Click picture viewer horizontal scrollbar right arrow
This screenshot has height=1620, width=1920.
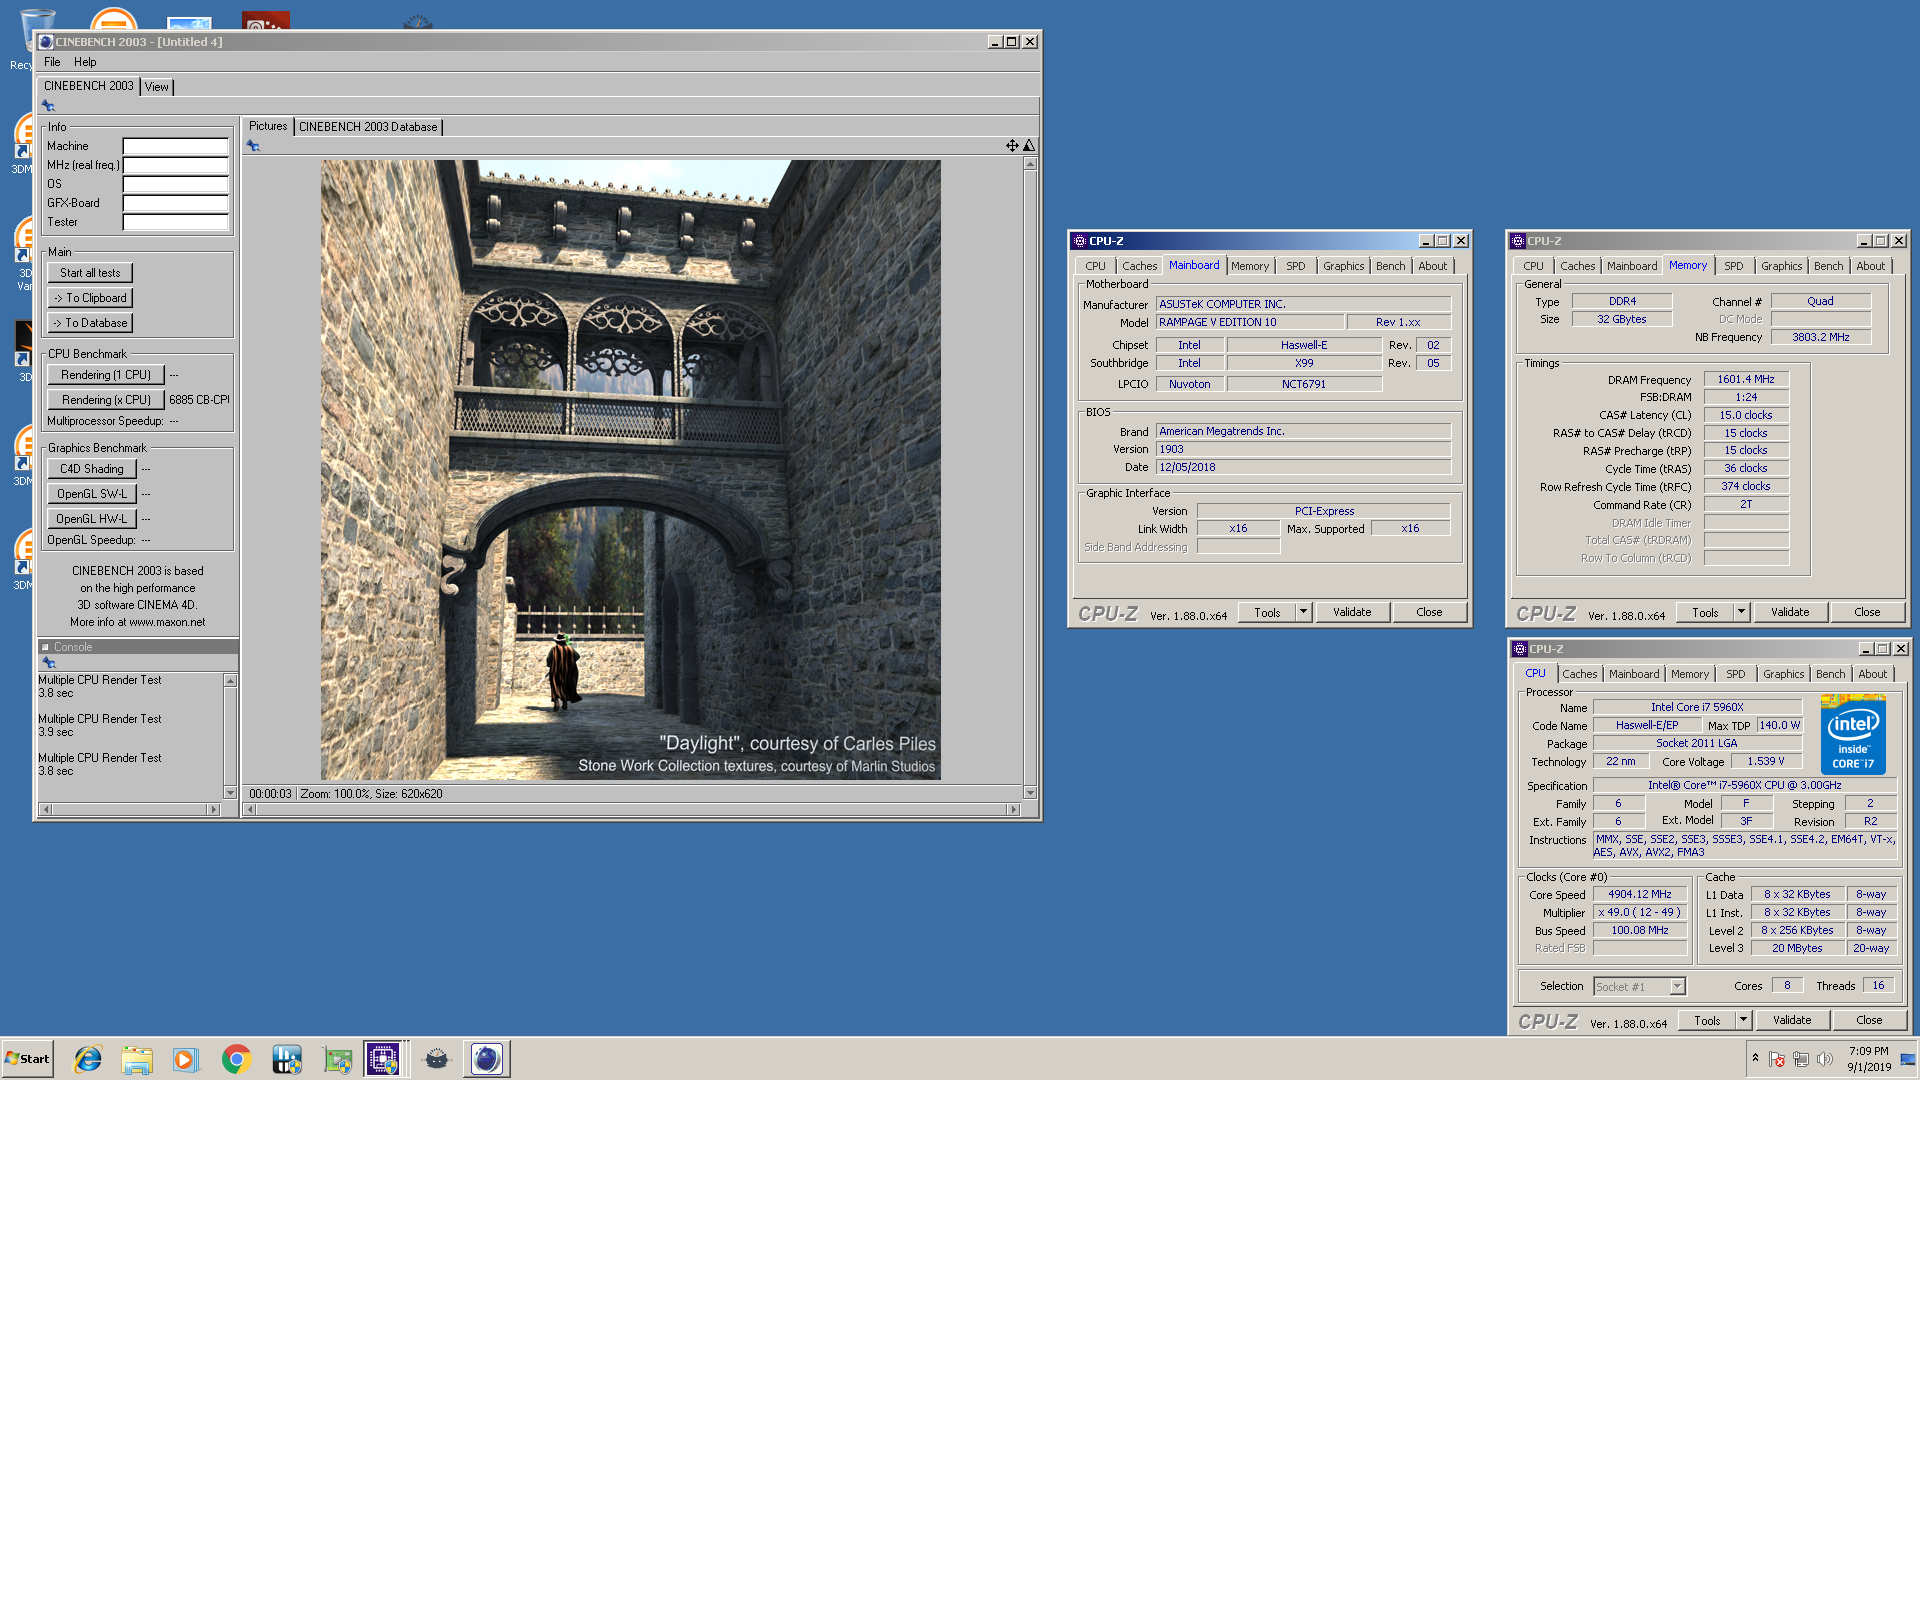pos(1014,810)
